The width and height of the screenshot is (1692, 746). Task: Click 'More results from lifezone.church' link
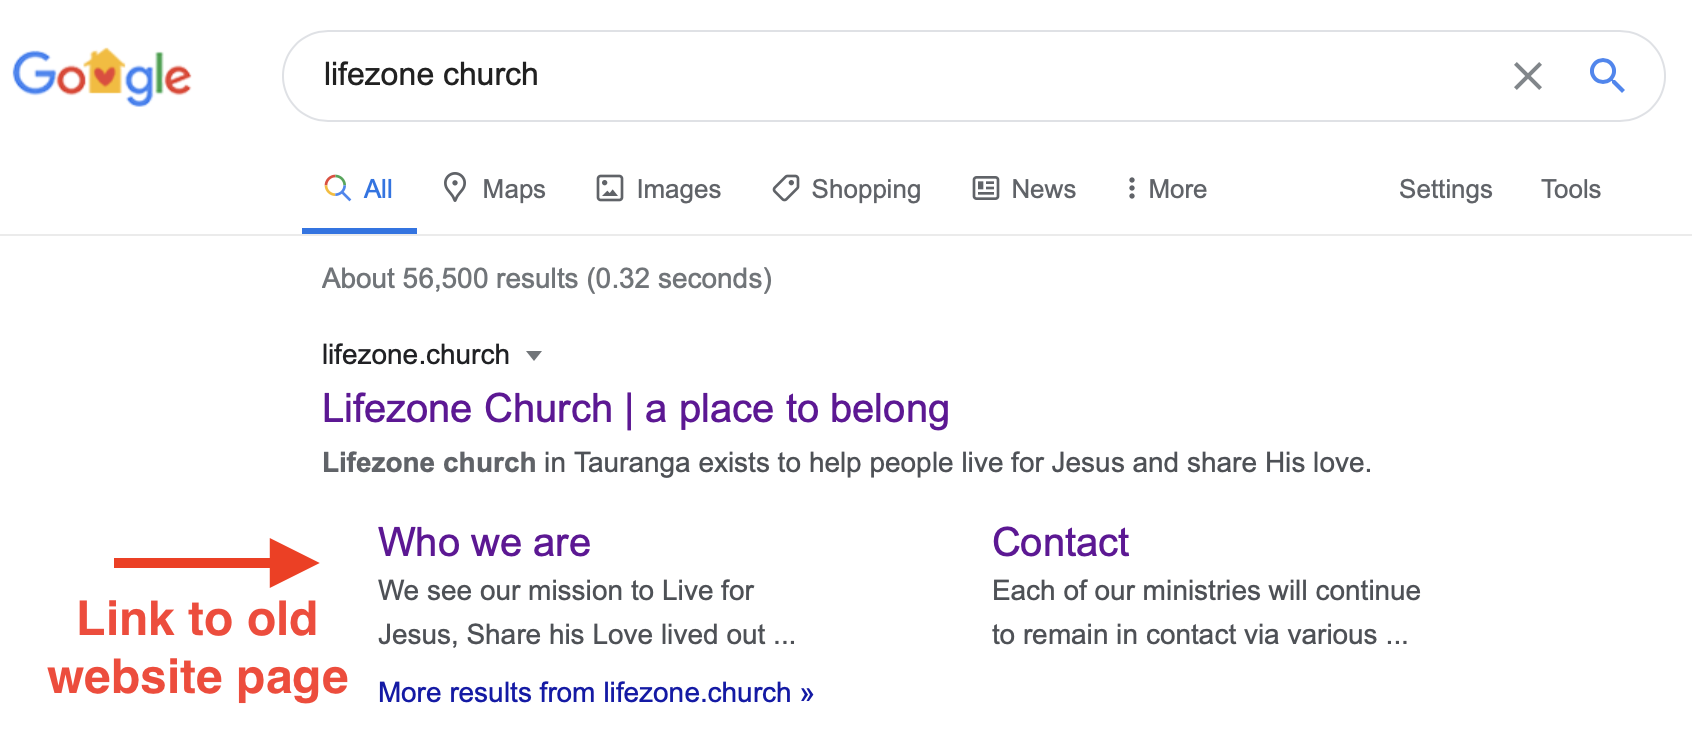coord(596,692)
